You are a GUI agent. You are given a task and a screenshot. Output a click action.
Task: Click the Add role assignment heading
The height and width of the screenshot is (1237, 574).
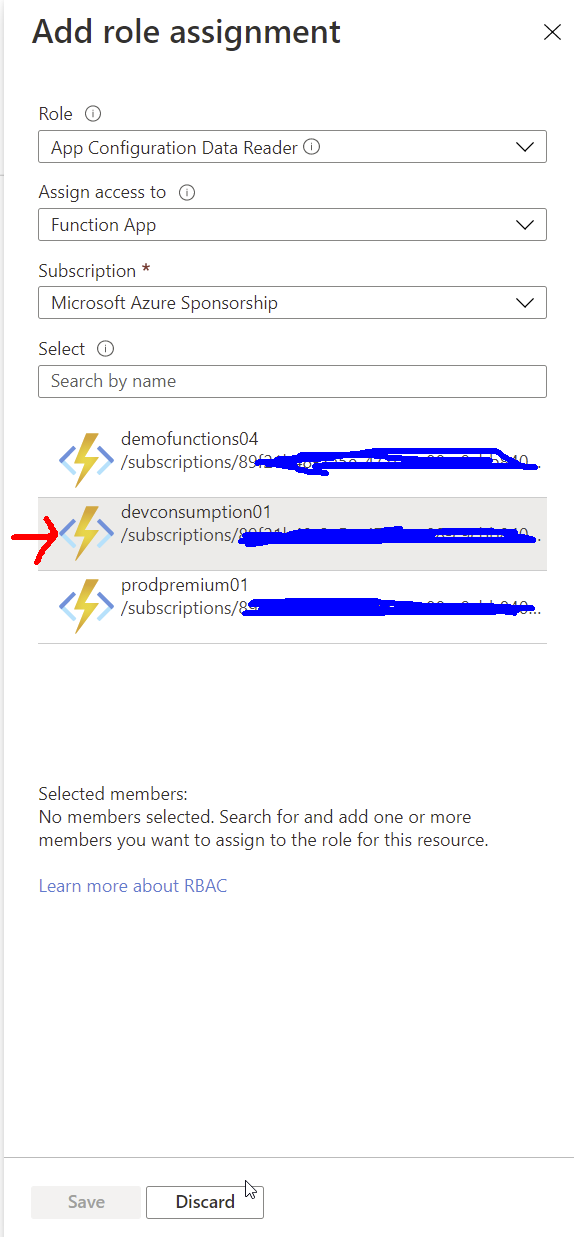186,31
